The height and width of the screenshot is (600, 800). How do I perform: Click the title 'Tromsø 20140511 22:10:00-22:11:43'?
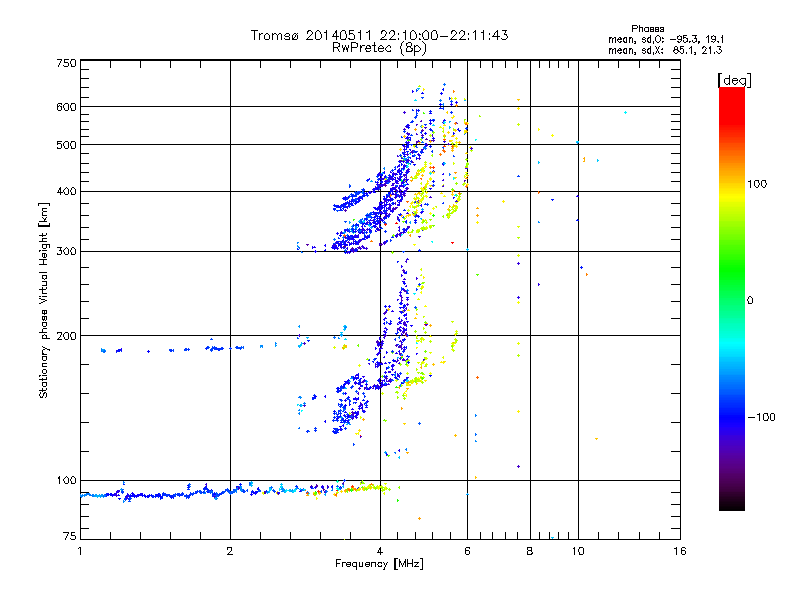(x=380, y=35)
